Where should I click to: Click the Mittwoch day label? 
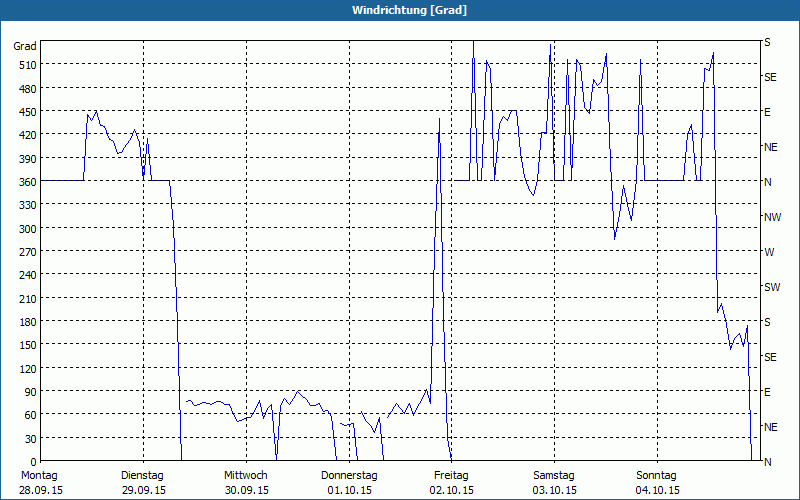tap(245, 476)
